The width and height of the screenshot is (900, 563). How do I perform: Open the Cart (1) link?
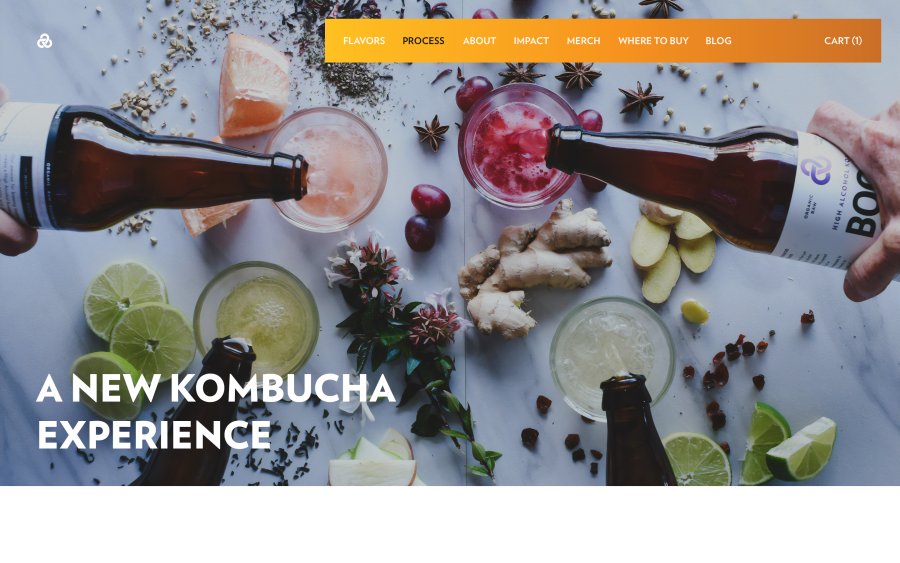[x=843, y=41]
